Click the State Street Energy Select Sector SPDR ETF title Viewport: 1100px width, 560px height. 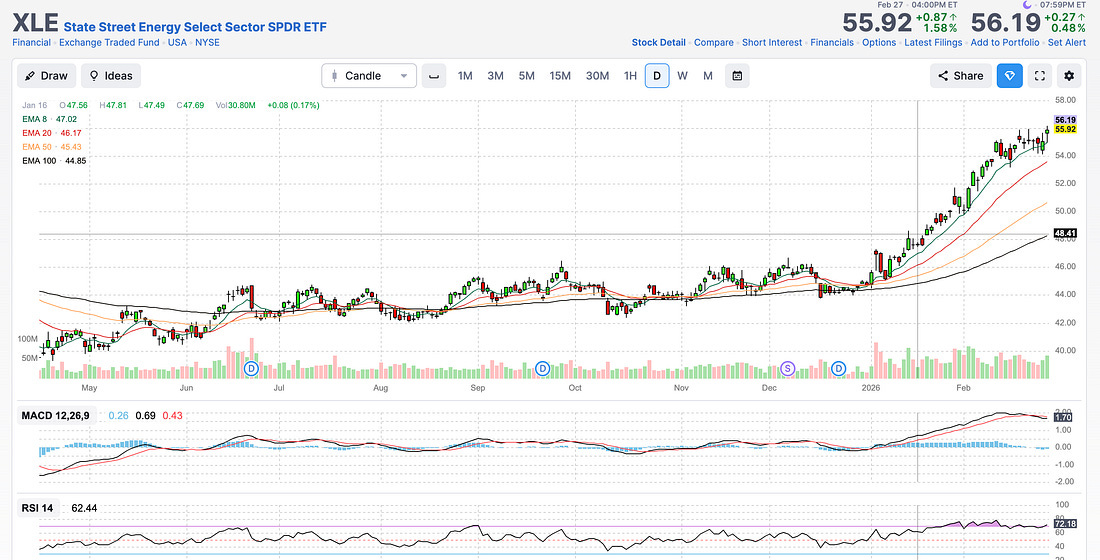tap(195, 27)
